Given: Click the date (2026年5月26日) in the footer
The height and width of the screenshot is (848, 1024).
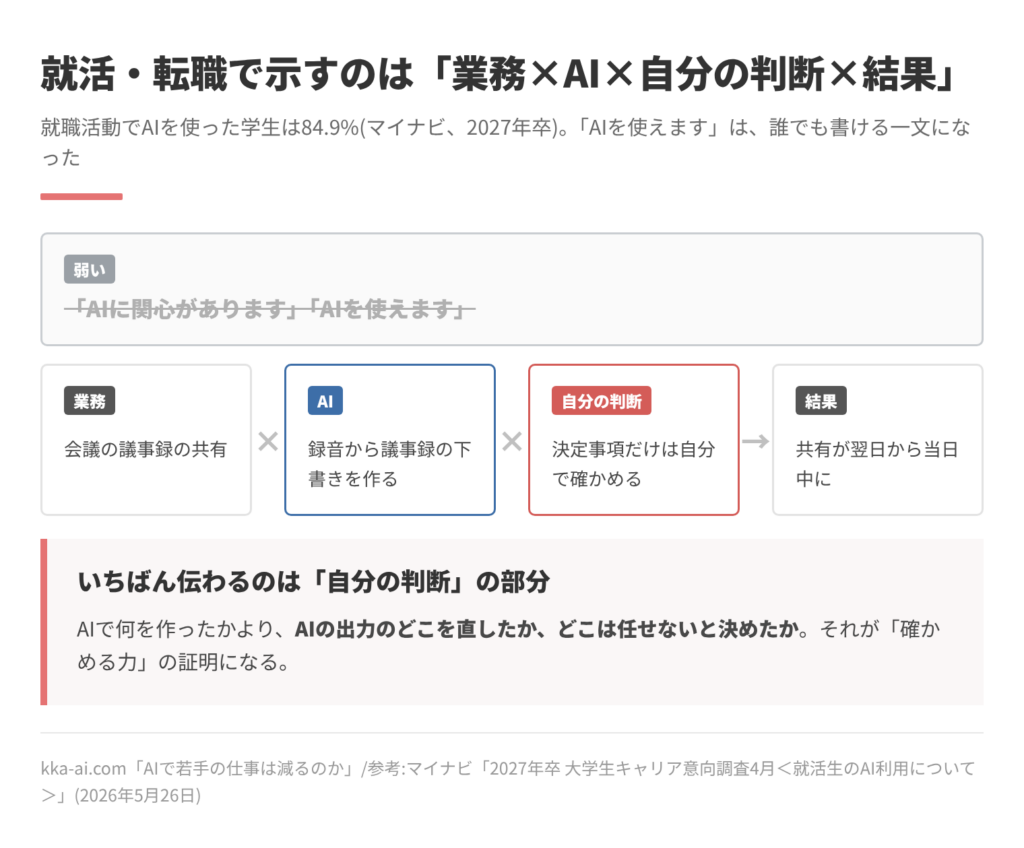Looking at the screenshot, I should click(138, 795).
